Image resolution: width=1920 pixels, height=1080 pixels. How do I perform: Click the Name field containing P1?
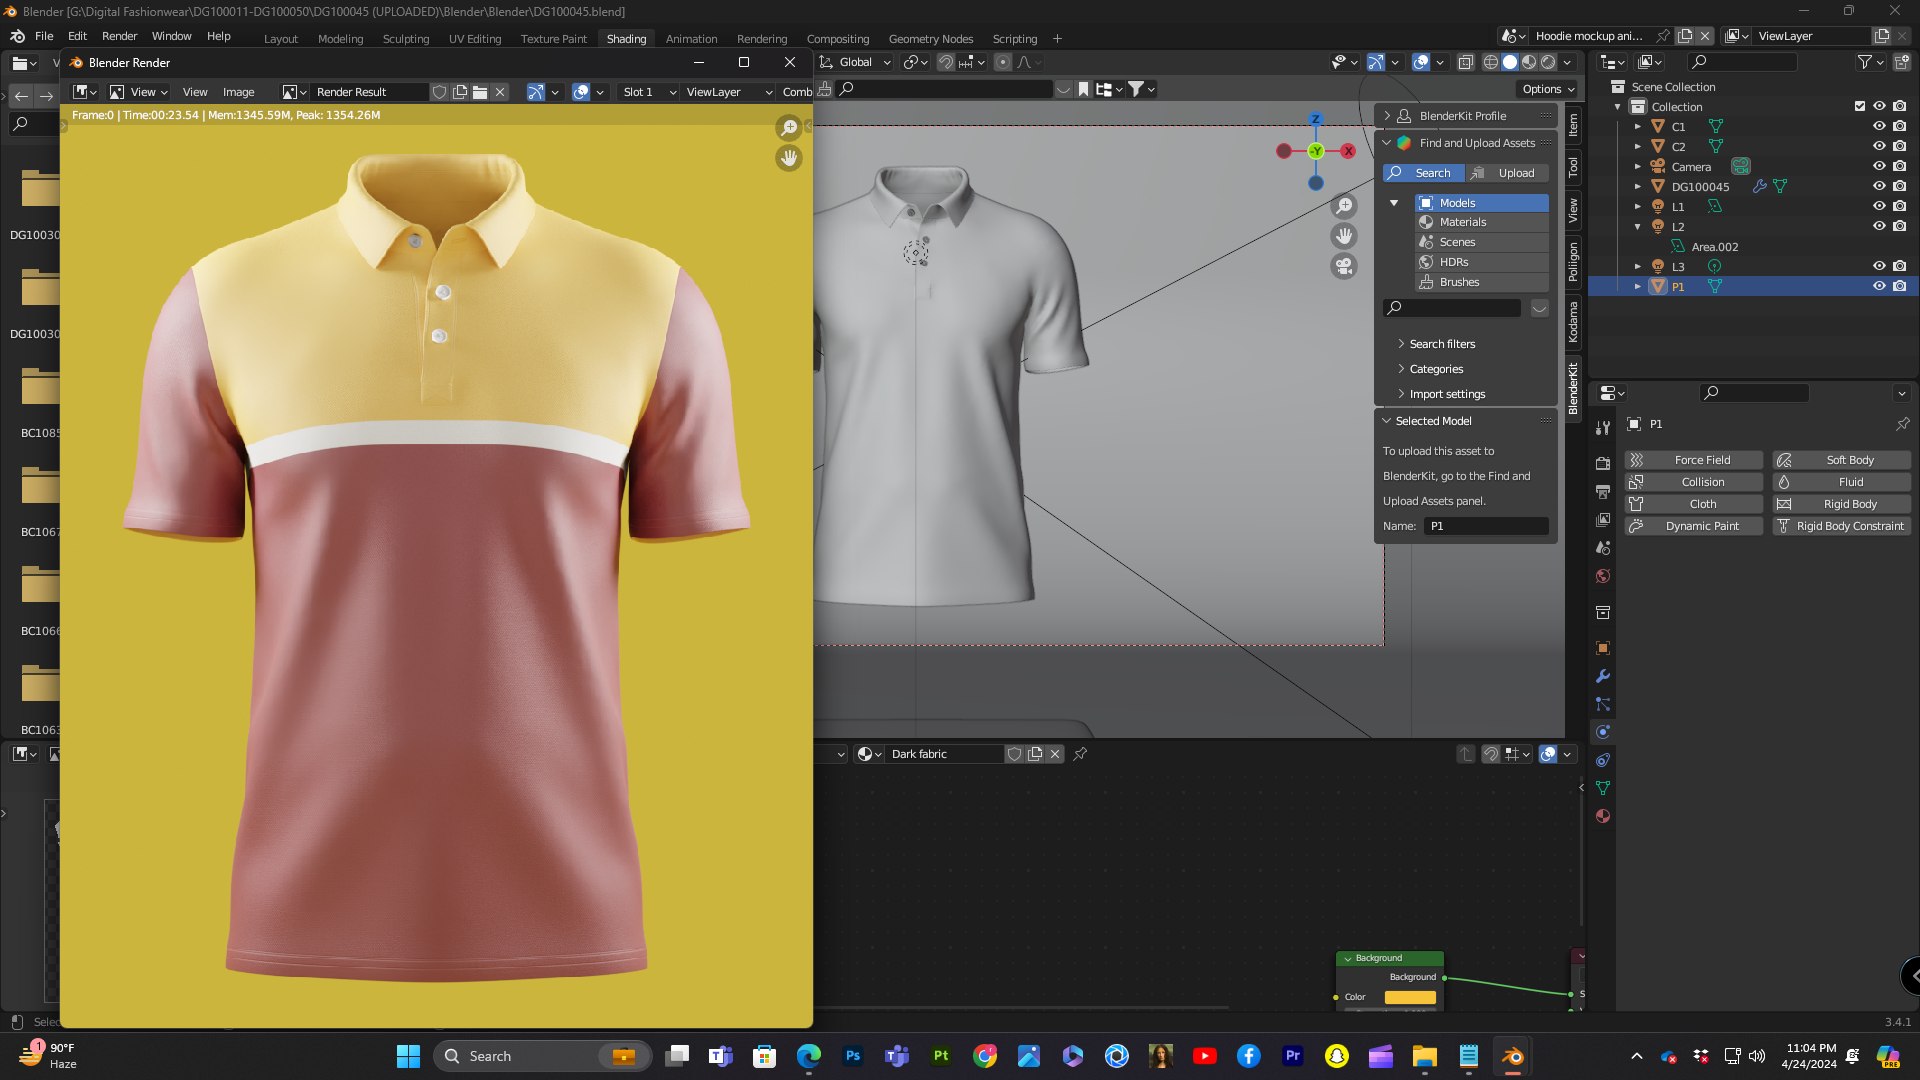[x=1486, y=526]
